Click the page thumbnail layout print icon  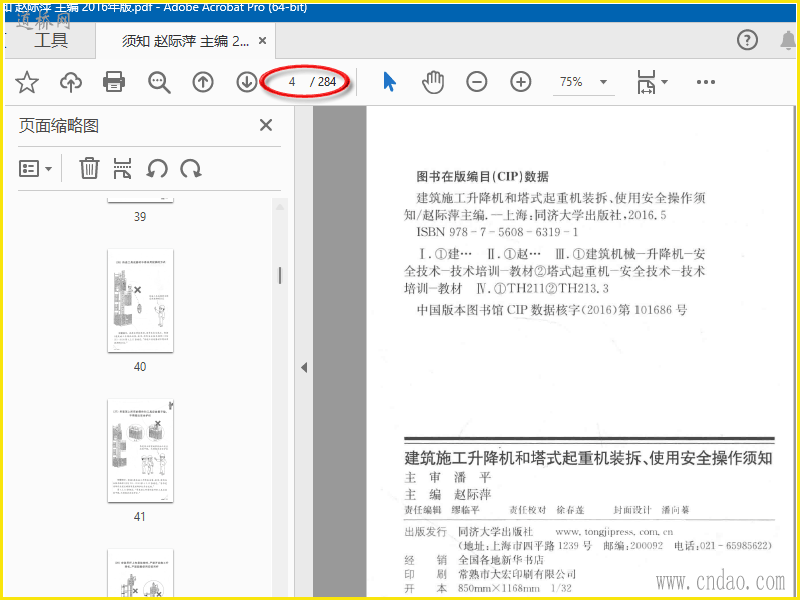122,168
